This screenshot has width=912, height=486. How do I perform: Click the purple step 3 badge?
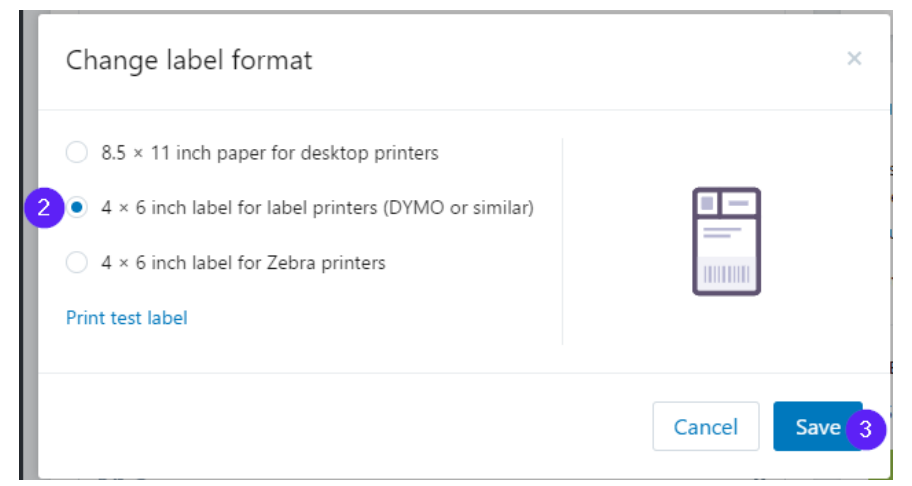tap(865, 430)
